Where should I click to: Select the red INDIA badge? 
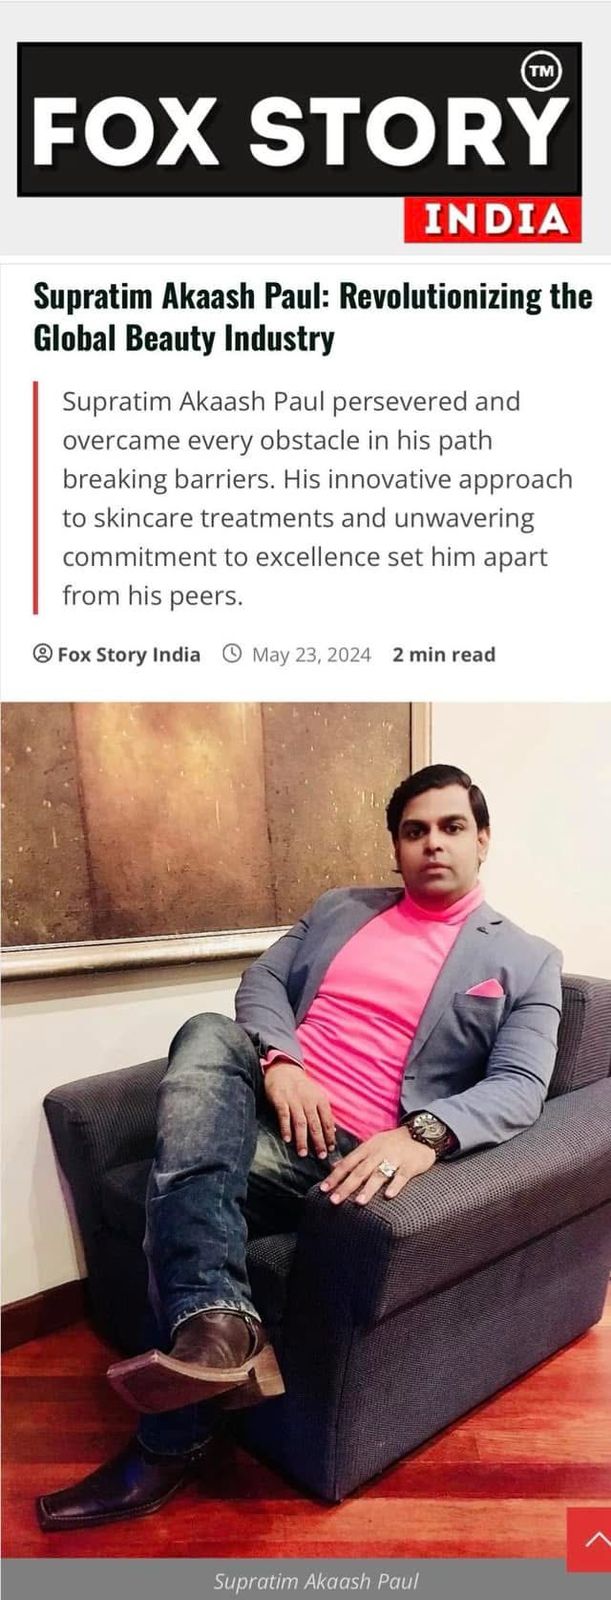coord(493,219)
